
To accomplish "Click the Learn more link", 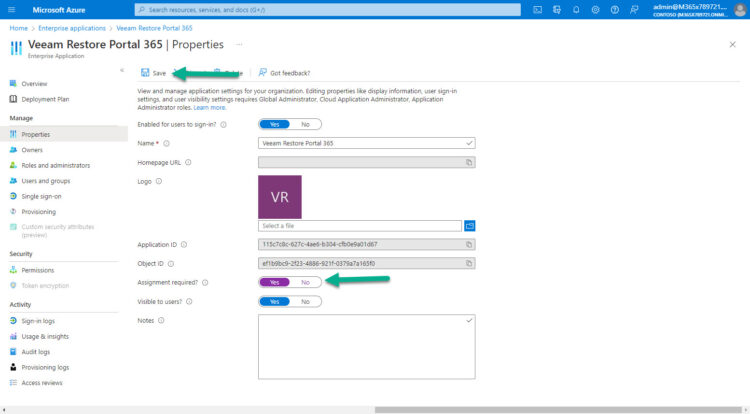I will click(x=210, y=108).
